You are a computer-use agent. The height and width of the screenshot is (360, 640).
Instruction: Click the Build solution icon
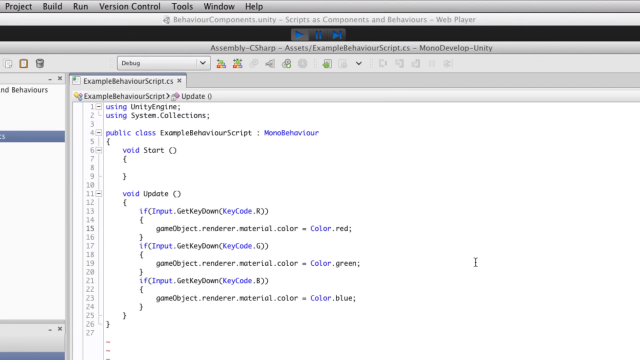[221, 64]
